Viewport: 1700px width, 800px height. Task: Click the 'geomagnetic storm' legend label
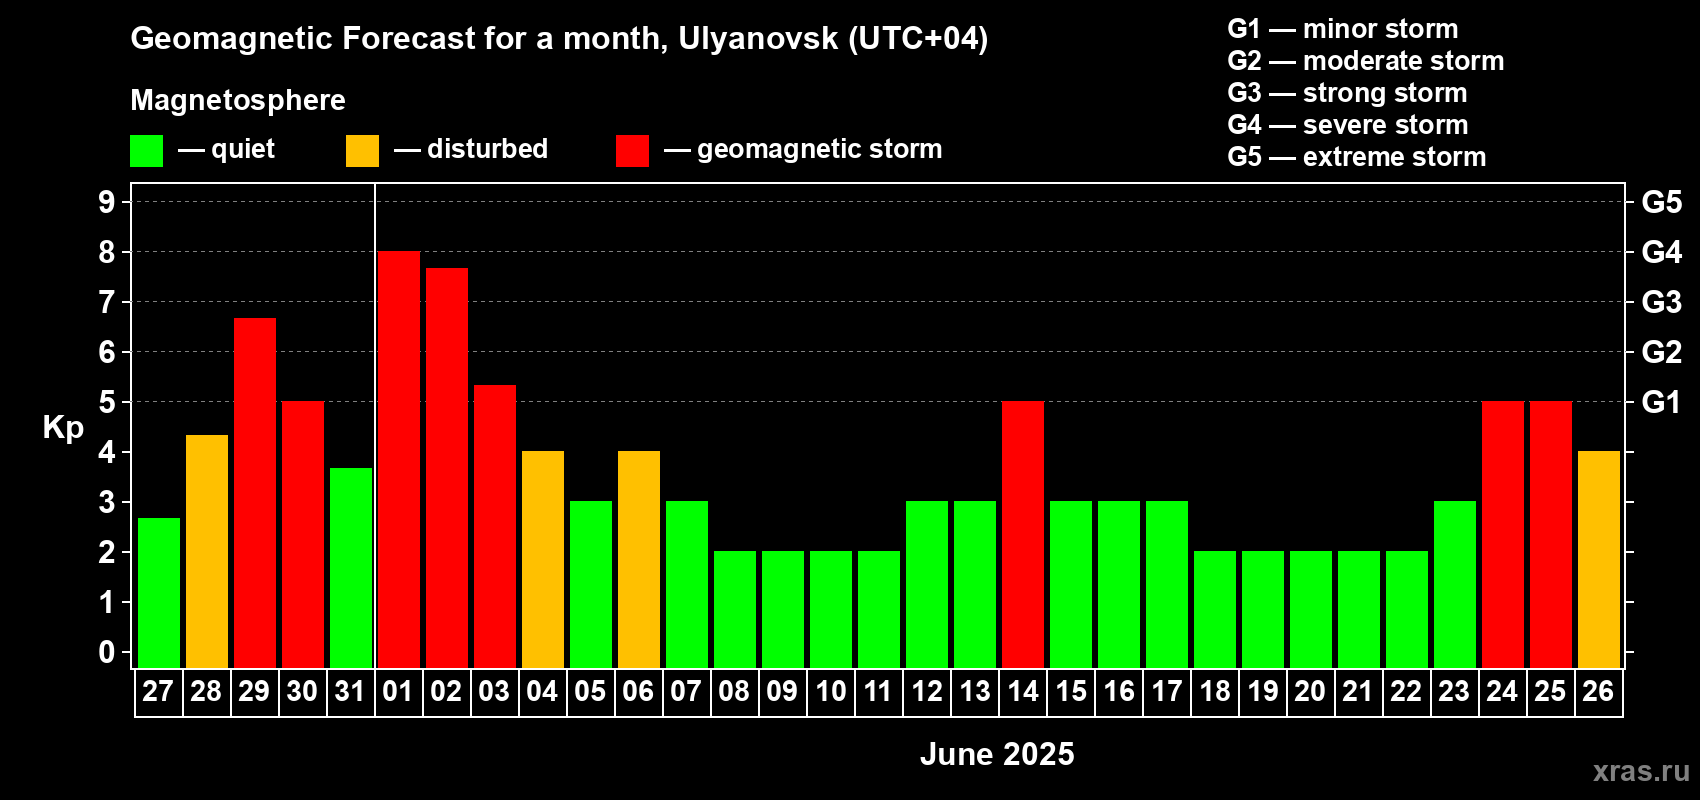coord(820,149)
